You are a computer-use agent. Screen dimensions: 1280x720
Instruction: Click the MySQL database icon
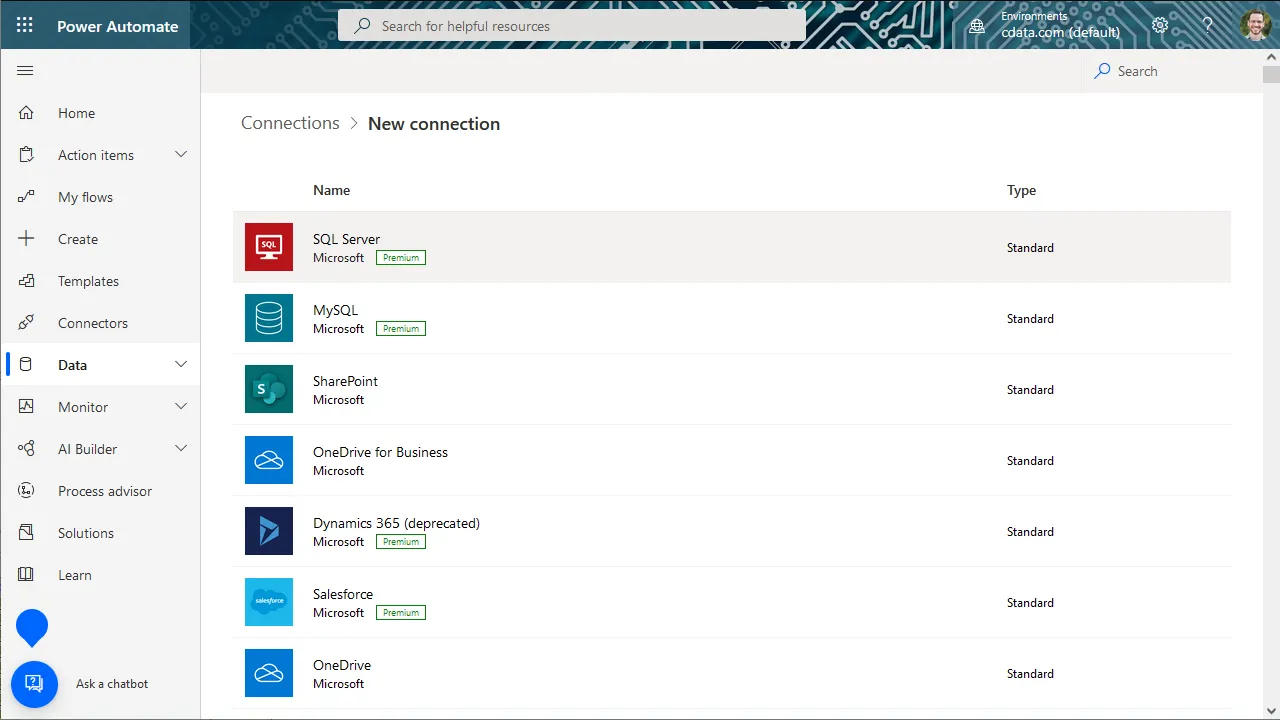click(x=269, y=318)
